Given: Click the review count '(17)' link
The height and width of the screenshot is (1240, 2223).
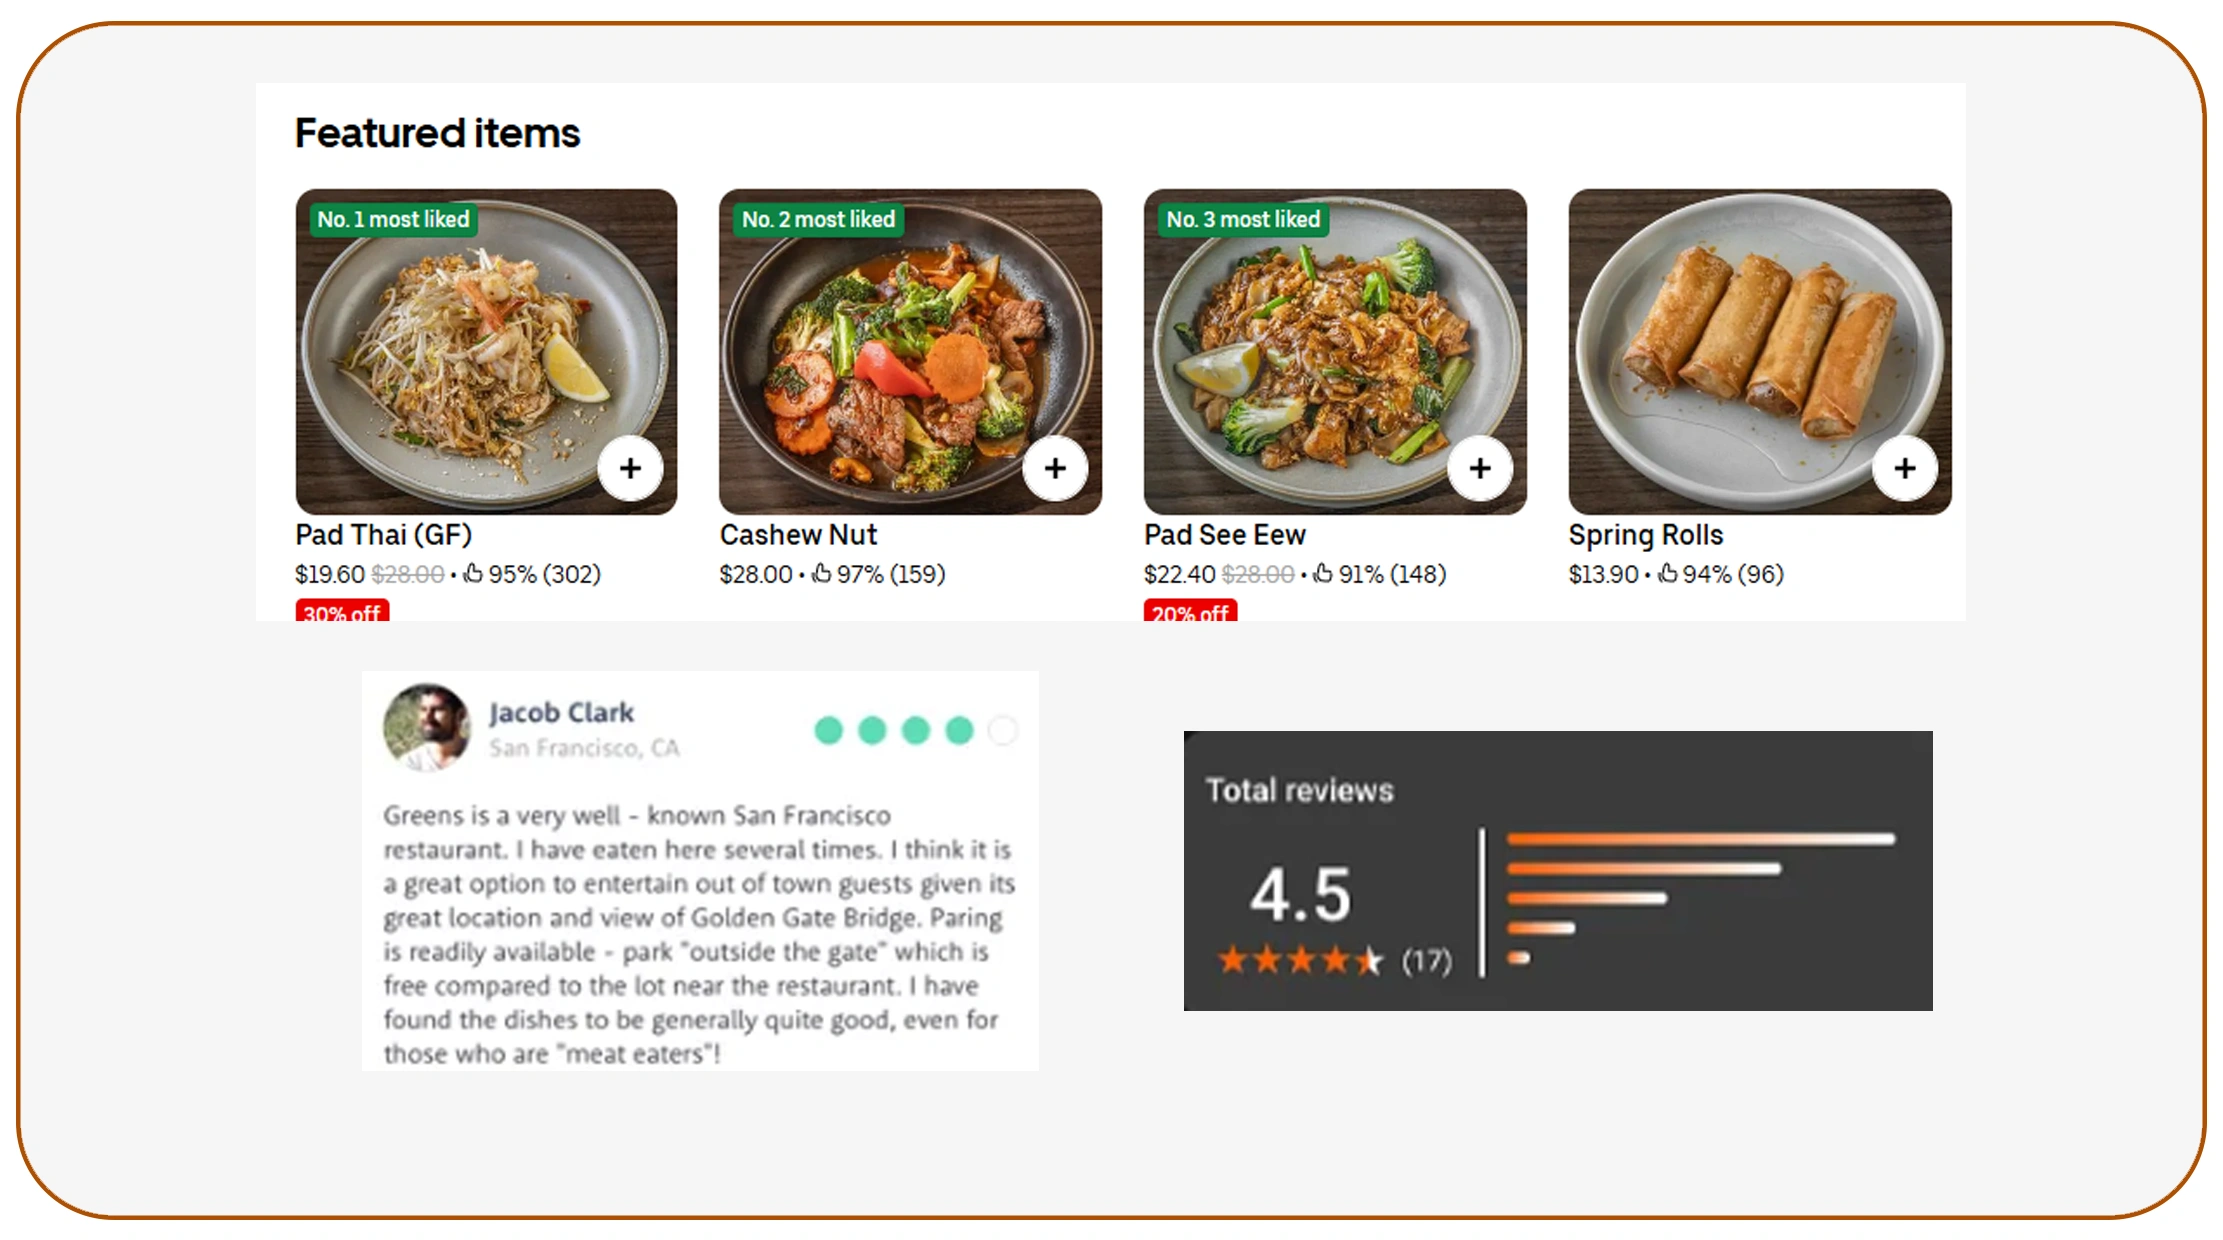Looking at the screenshot, I should pyautogui.click(x=1426, y=960).
